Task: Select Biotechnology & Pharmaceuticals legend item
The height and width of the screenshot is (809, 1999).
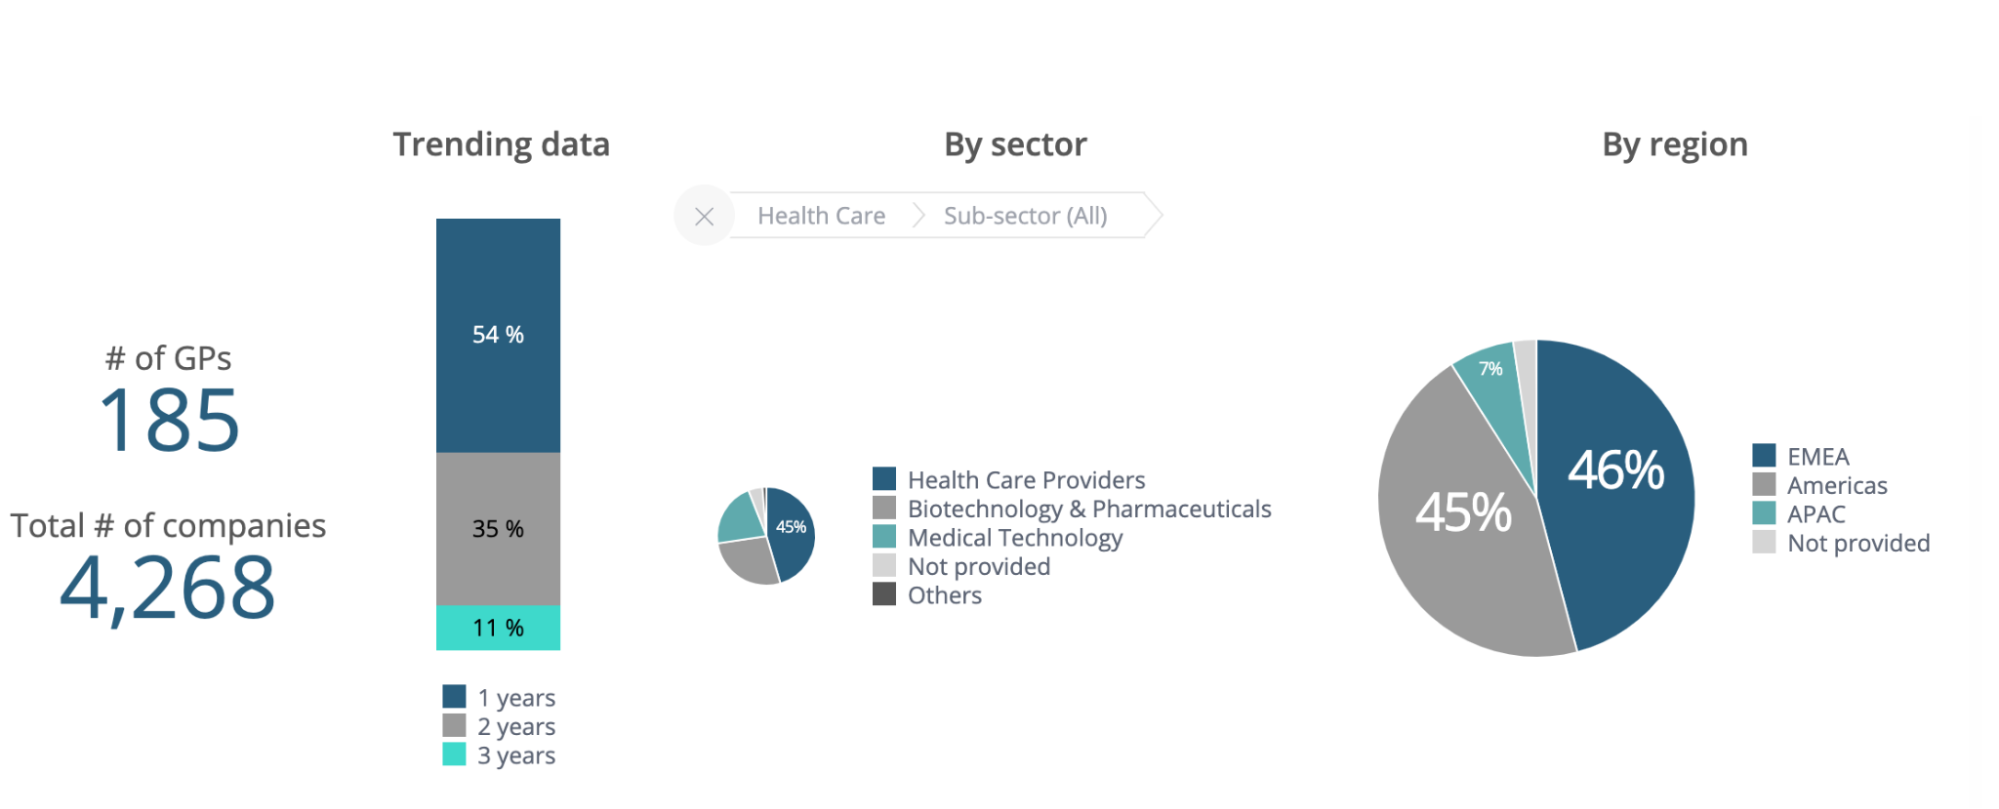Action: pyautogui.click(x=1089, y=509)
